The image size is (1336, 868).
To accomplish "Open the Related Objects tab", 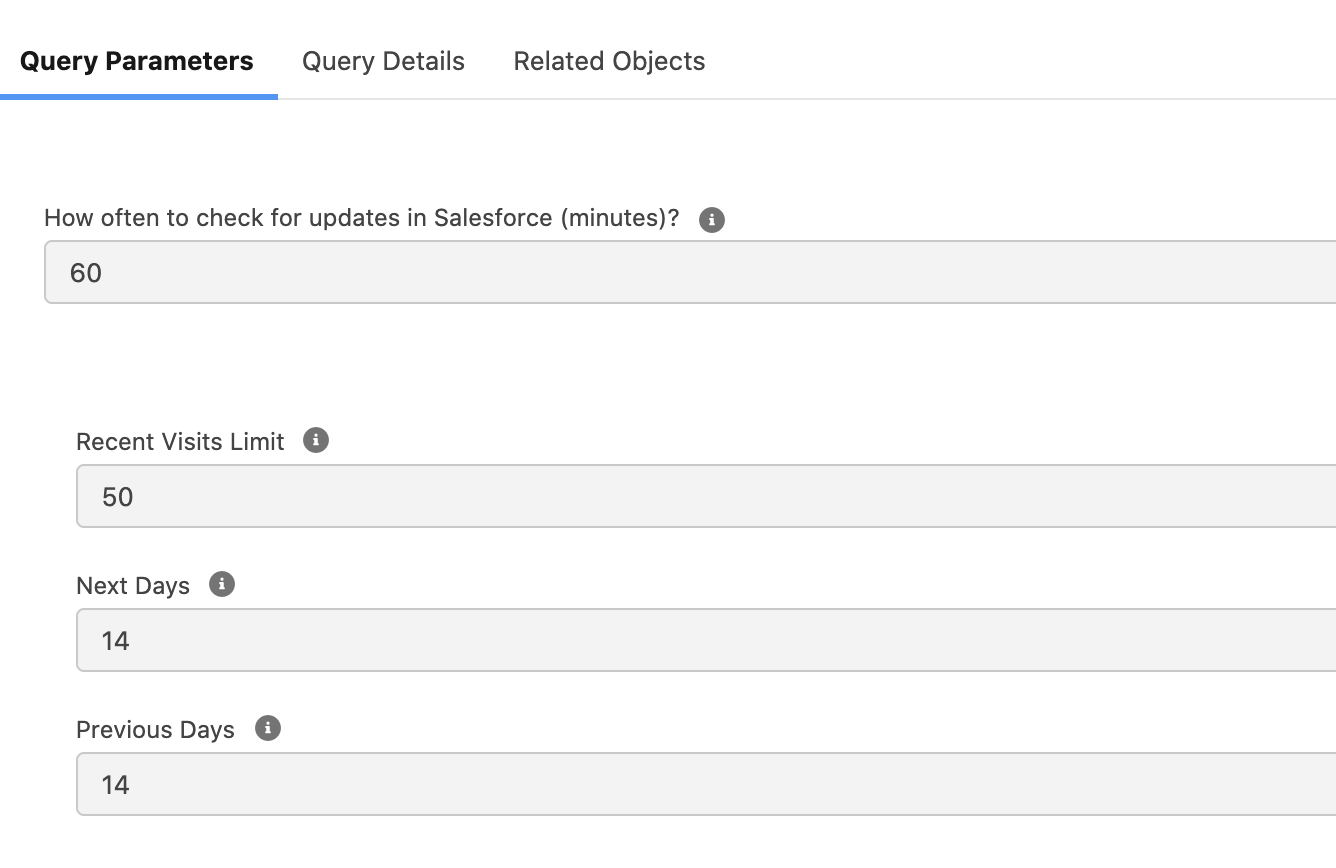I will coord(609,62).
